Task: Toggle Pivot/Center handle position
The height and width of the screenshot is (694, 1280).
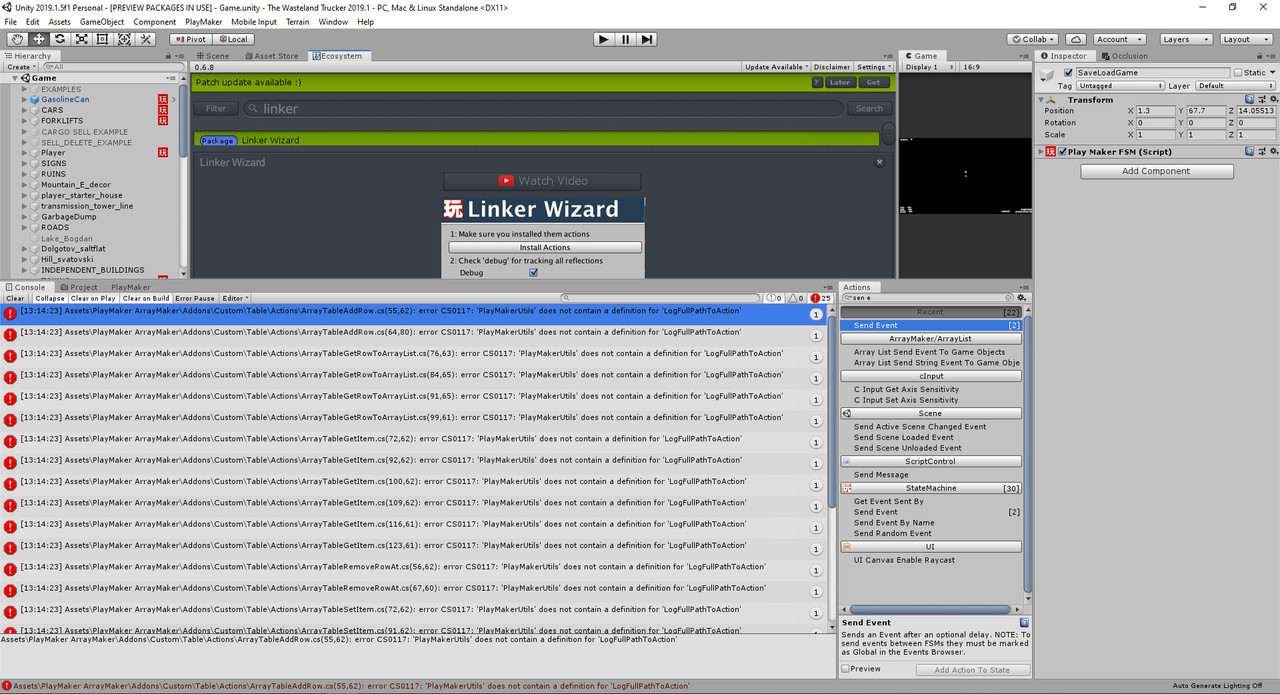Action: (190, 39)
